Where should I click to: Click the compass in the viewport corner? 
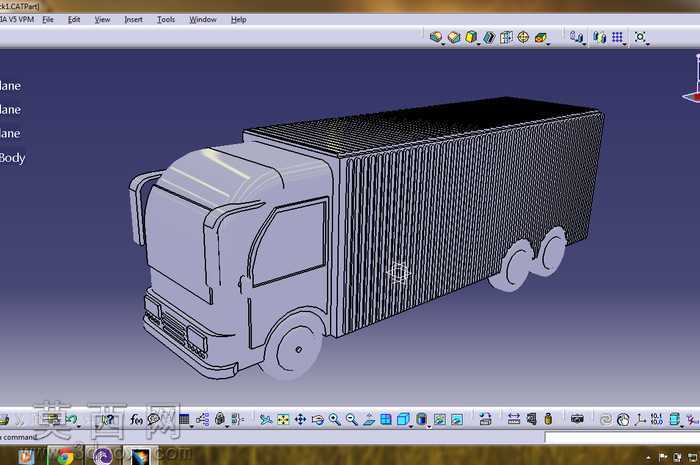pyautogui.click(x=692, y=80)
